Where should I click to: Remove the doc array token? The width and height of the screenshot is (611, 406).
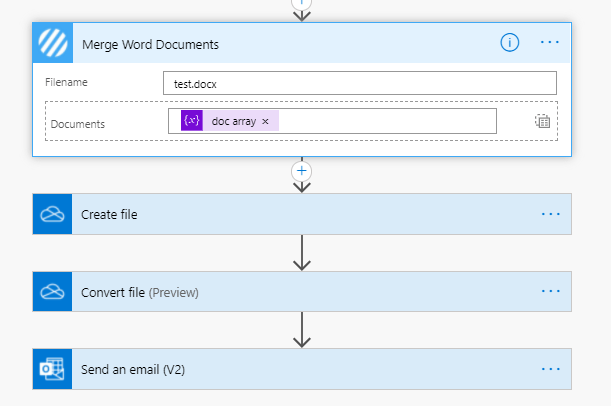click(x=265, y=121)
